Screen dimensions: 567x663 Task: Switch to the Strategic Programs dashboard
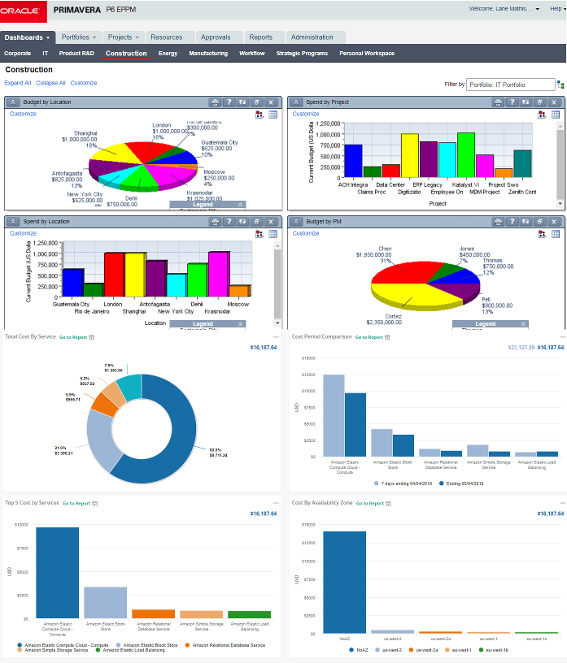click(302, 53)
